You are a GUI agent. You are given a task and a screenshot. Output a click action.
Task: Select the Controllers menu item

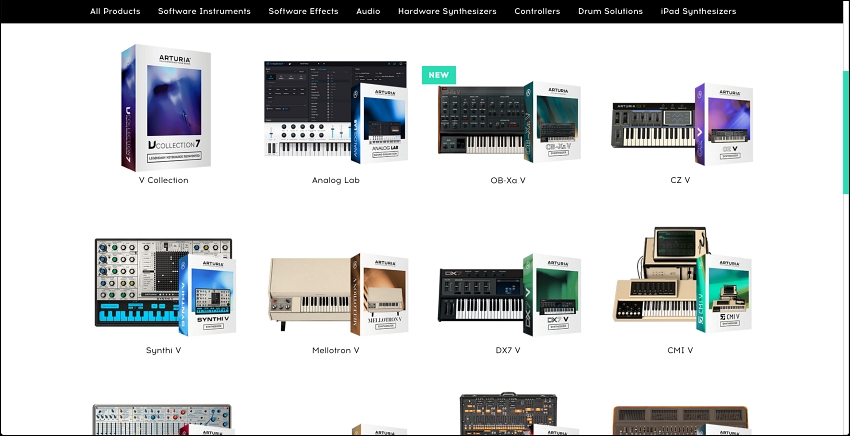pyautogui.click(x=537, y=11)
